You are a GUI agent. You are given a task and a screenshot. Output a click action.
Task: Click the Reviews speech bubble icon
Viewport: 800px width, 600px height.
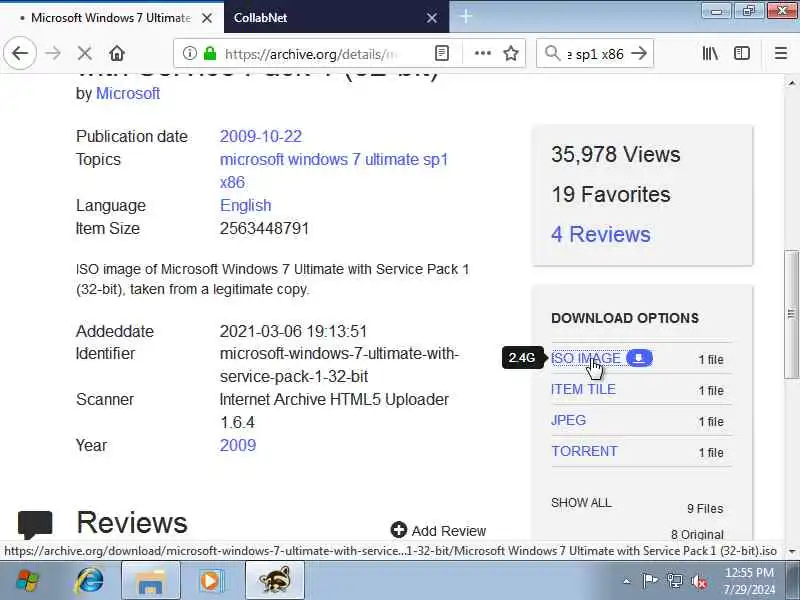pos(35,524)
